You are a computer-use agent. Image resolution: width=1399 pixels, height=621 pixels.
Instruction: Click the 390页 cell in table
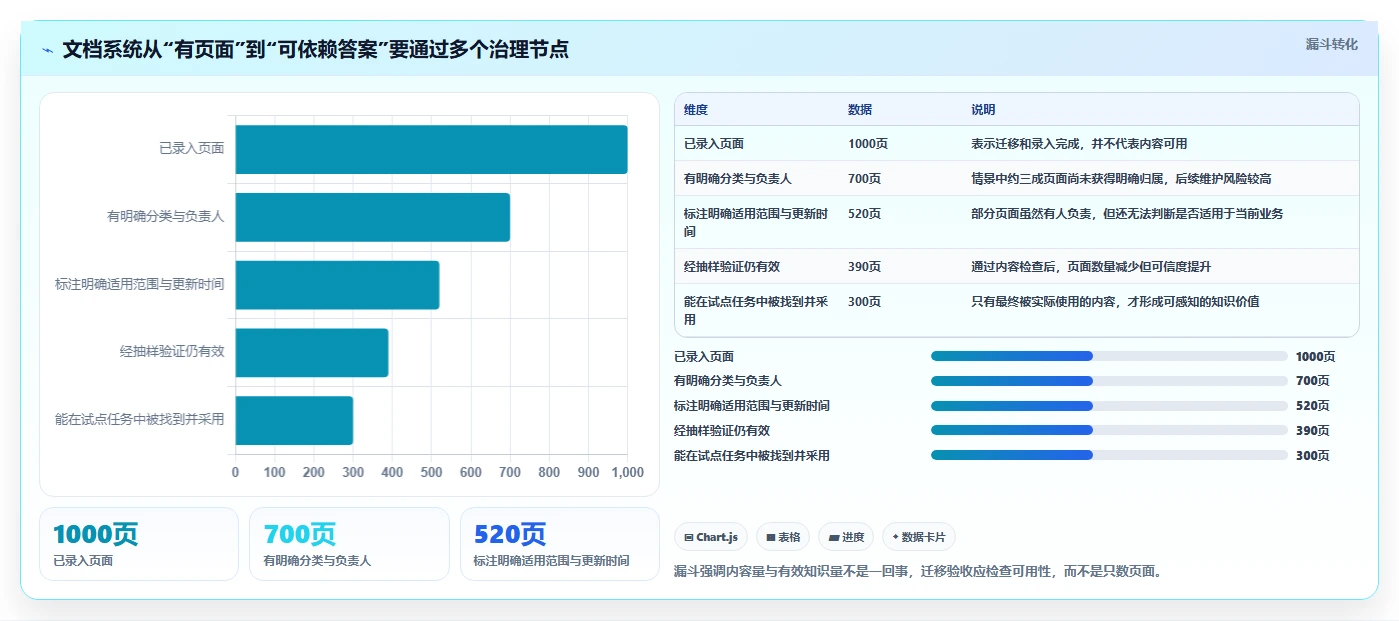click(864, 267)
